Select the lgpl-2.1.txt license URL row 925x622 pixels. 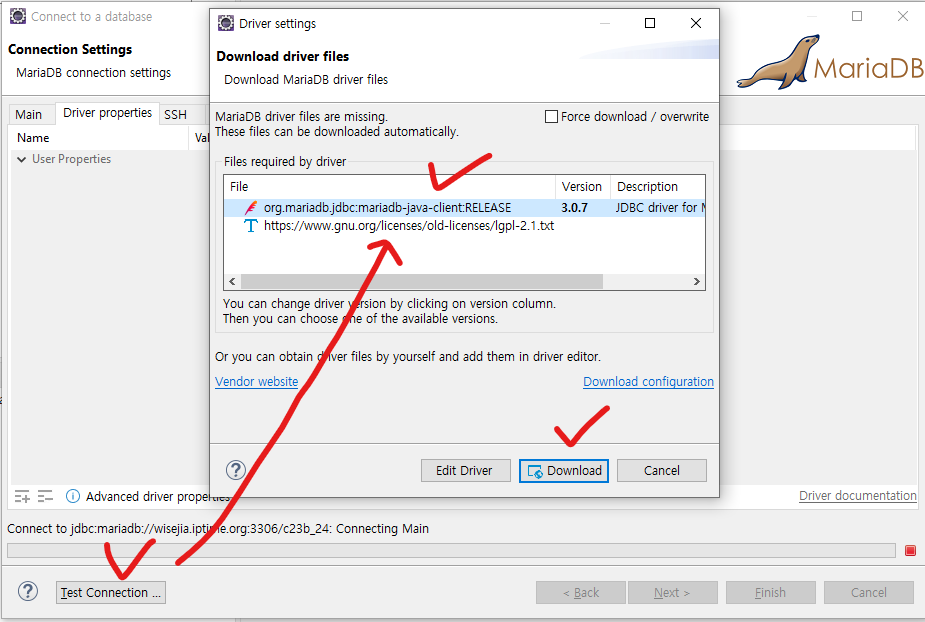pos(464,225)
